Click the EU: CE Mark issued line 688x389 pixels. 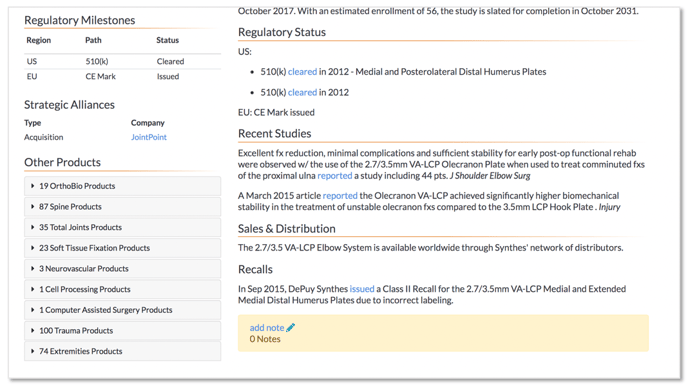276,112
